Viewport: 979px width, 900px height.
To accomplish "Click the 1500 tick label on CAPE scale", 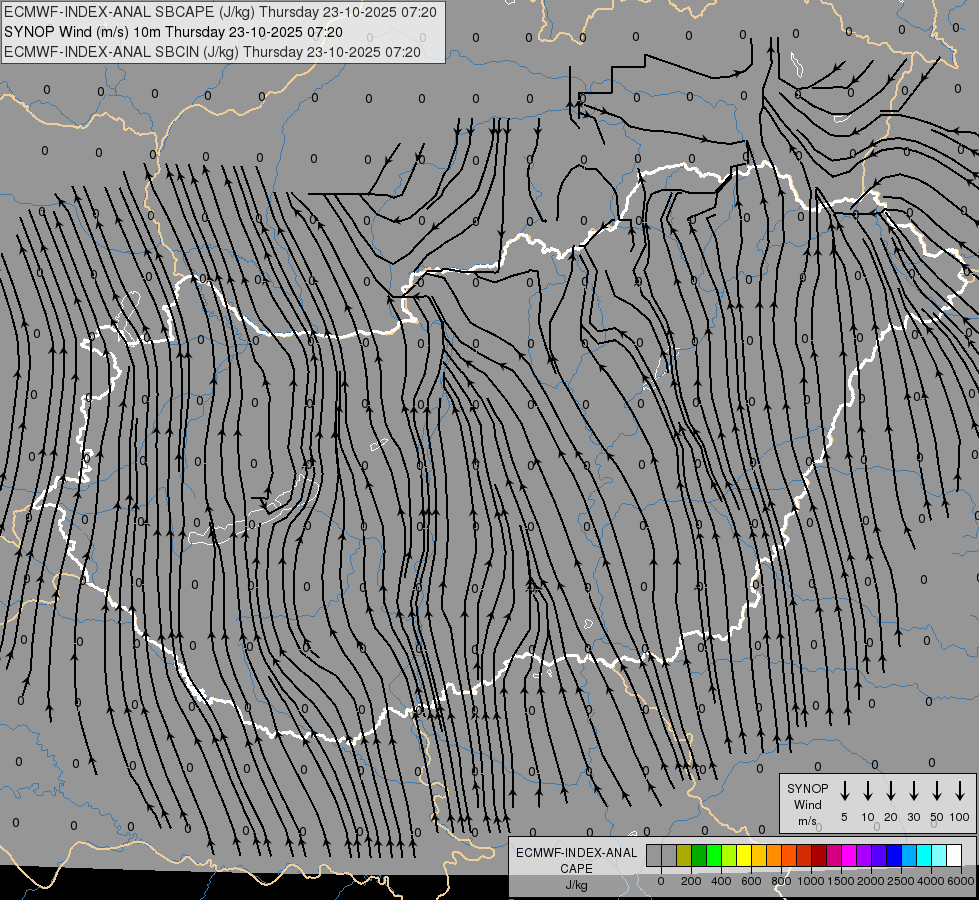I will tap(841, 881).
